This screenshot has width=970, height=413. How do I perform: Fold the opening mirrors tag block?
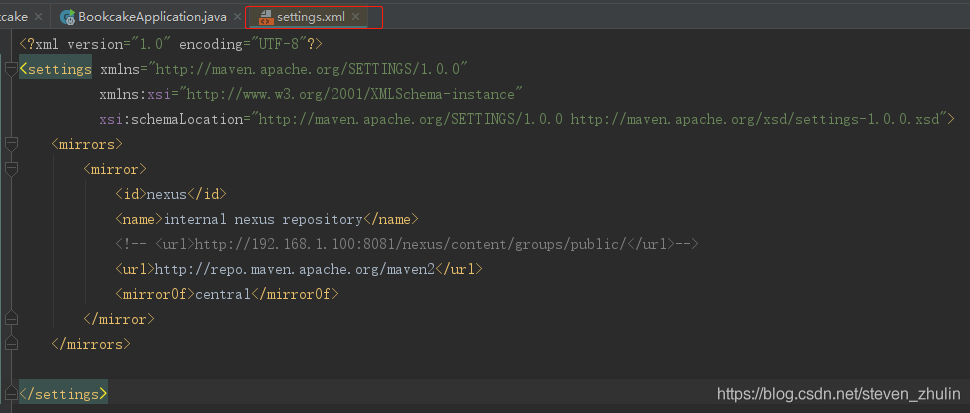point(11,144)
